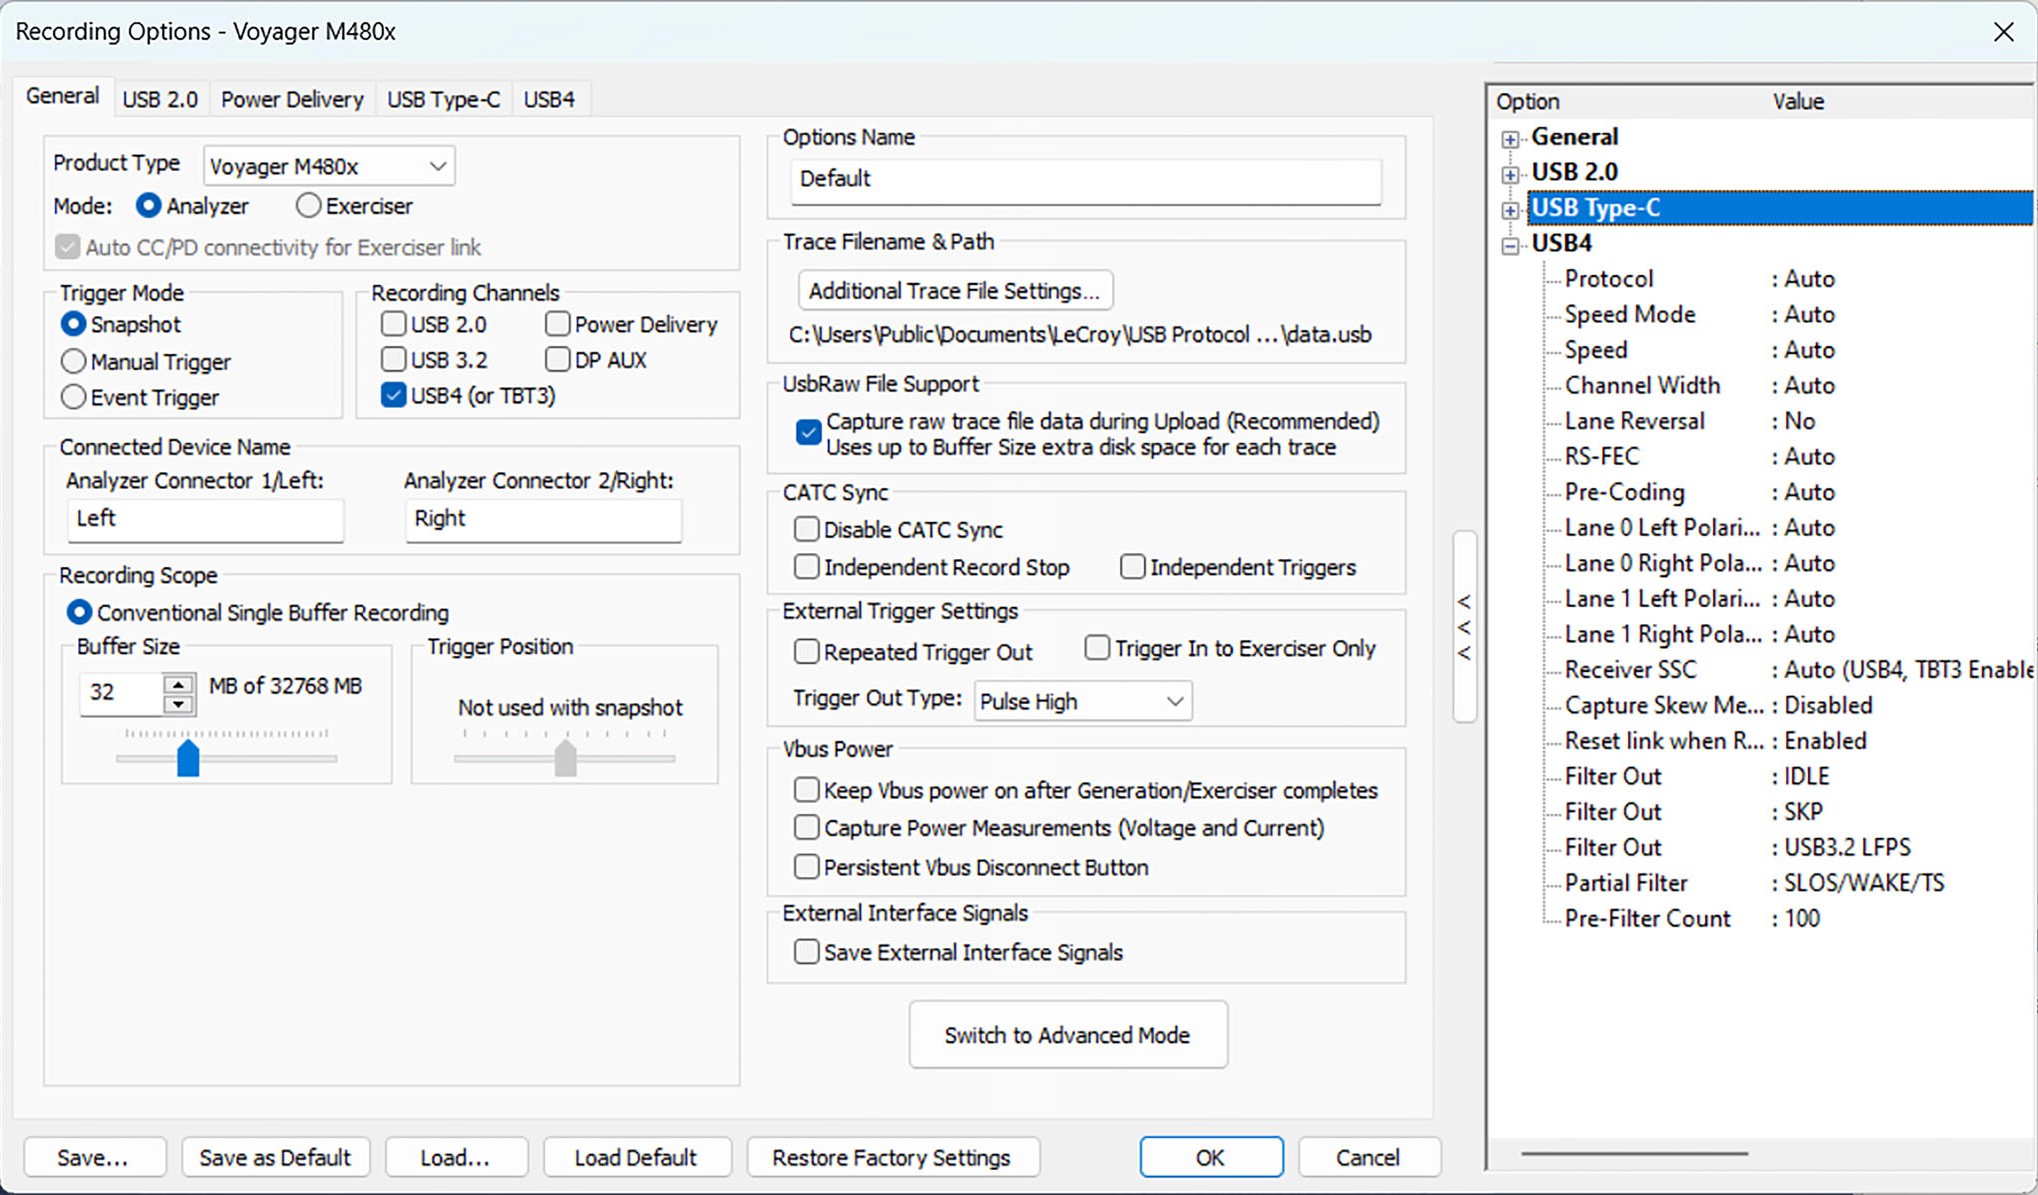Click Switch to Advanced Mode button
2038x1195 pixels.
[1068, 1035]
